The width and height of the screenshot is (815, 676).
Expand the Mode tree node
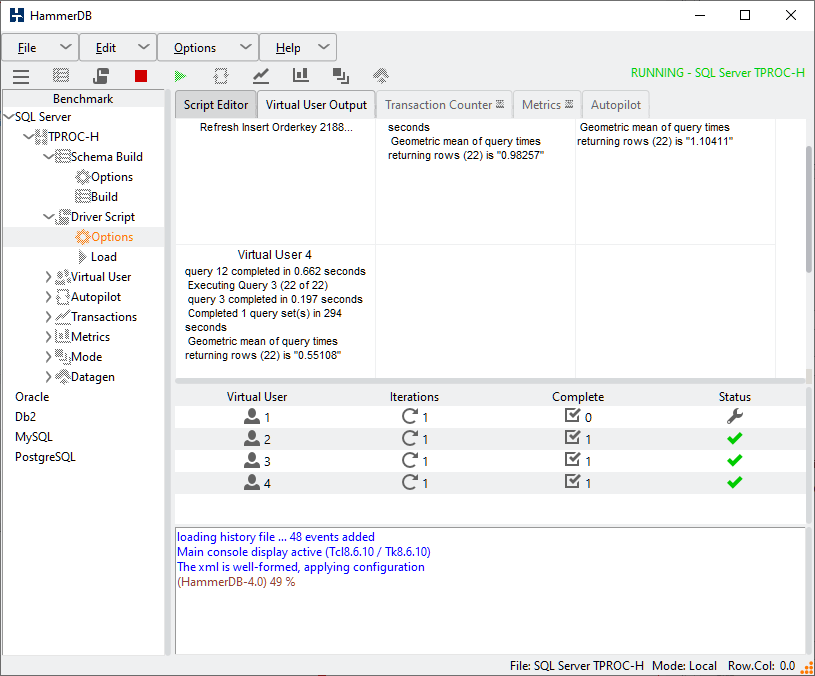[x=48, y=356]
